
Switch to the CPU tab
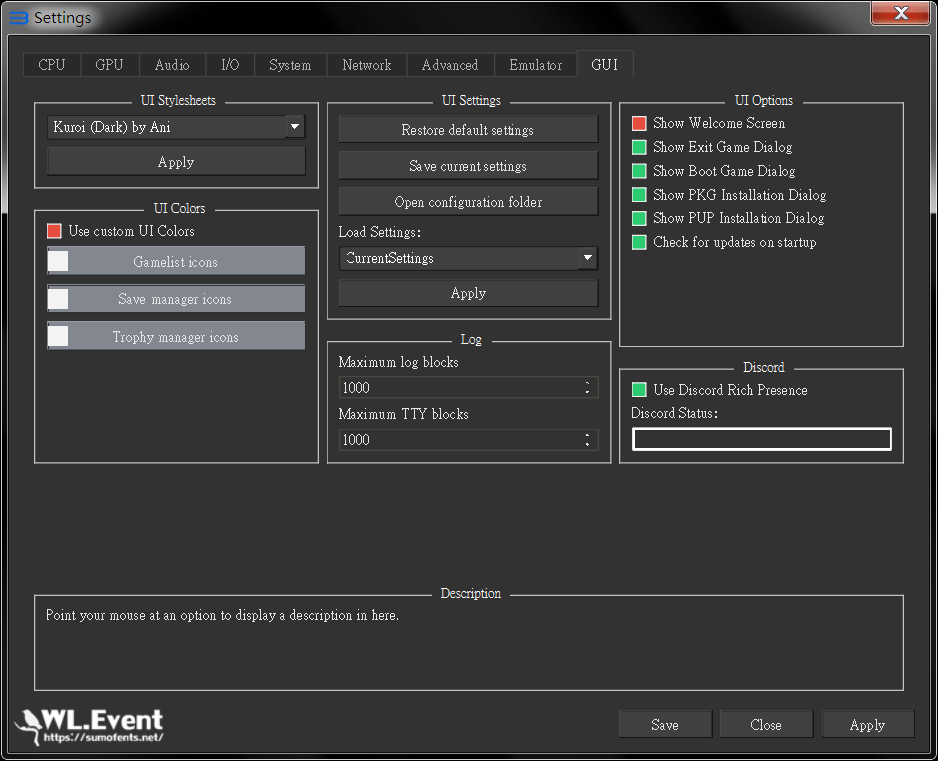pyautogui.click(x=51, y=65)
